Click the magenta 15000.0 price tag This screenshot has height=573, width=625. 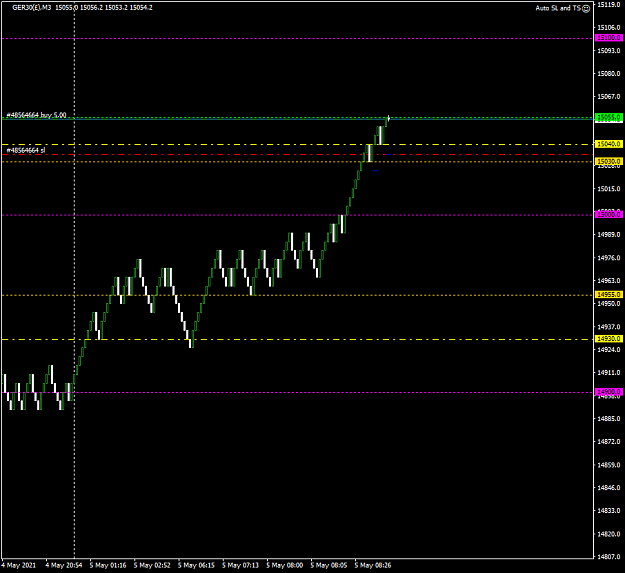coord(609,214)
